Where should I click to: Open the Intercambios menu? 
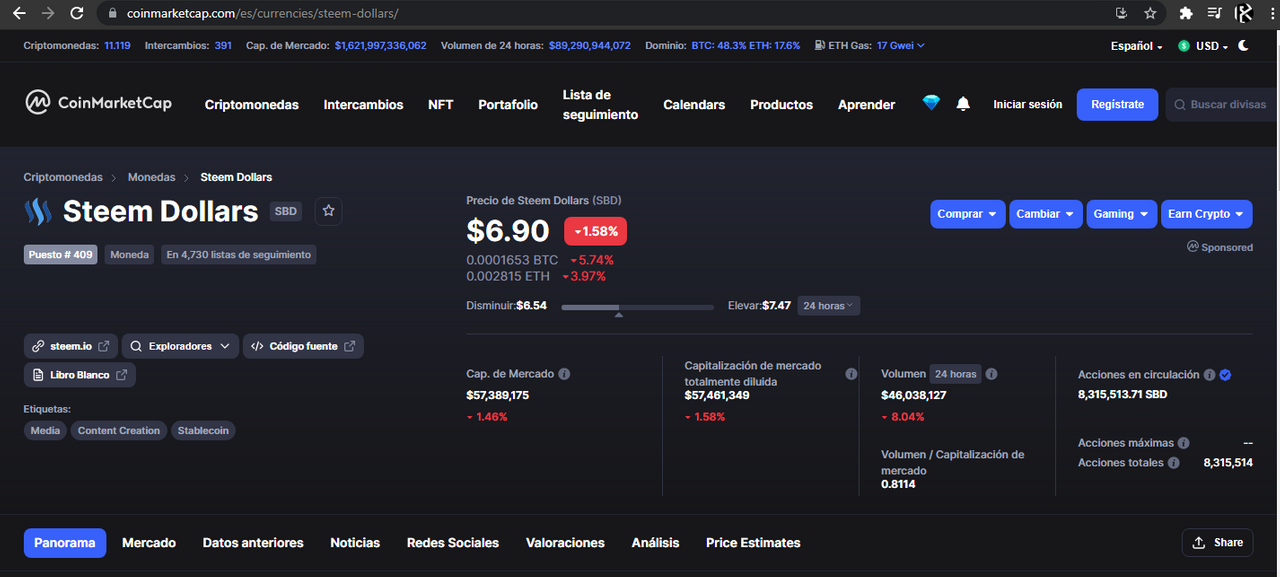pyautogui.click(x=364, y=105)
